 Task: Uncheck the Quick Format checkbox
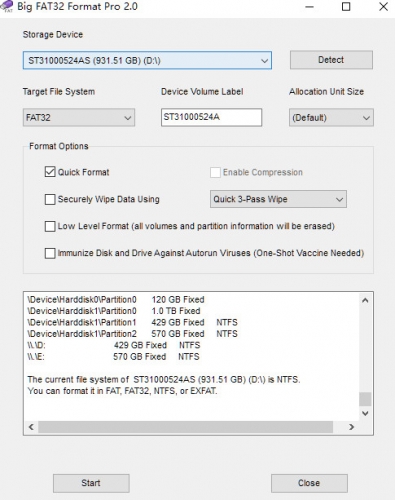coord(50,172)
